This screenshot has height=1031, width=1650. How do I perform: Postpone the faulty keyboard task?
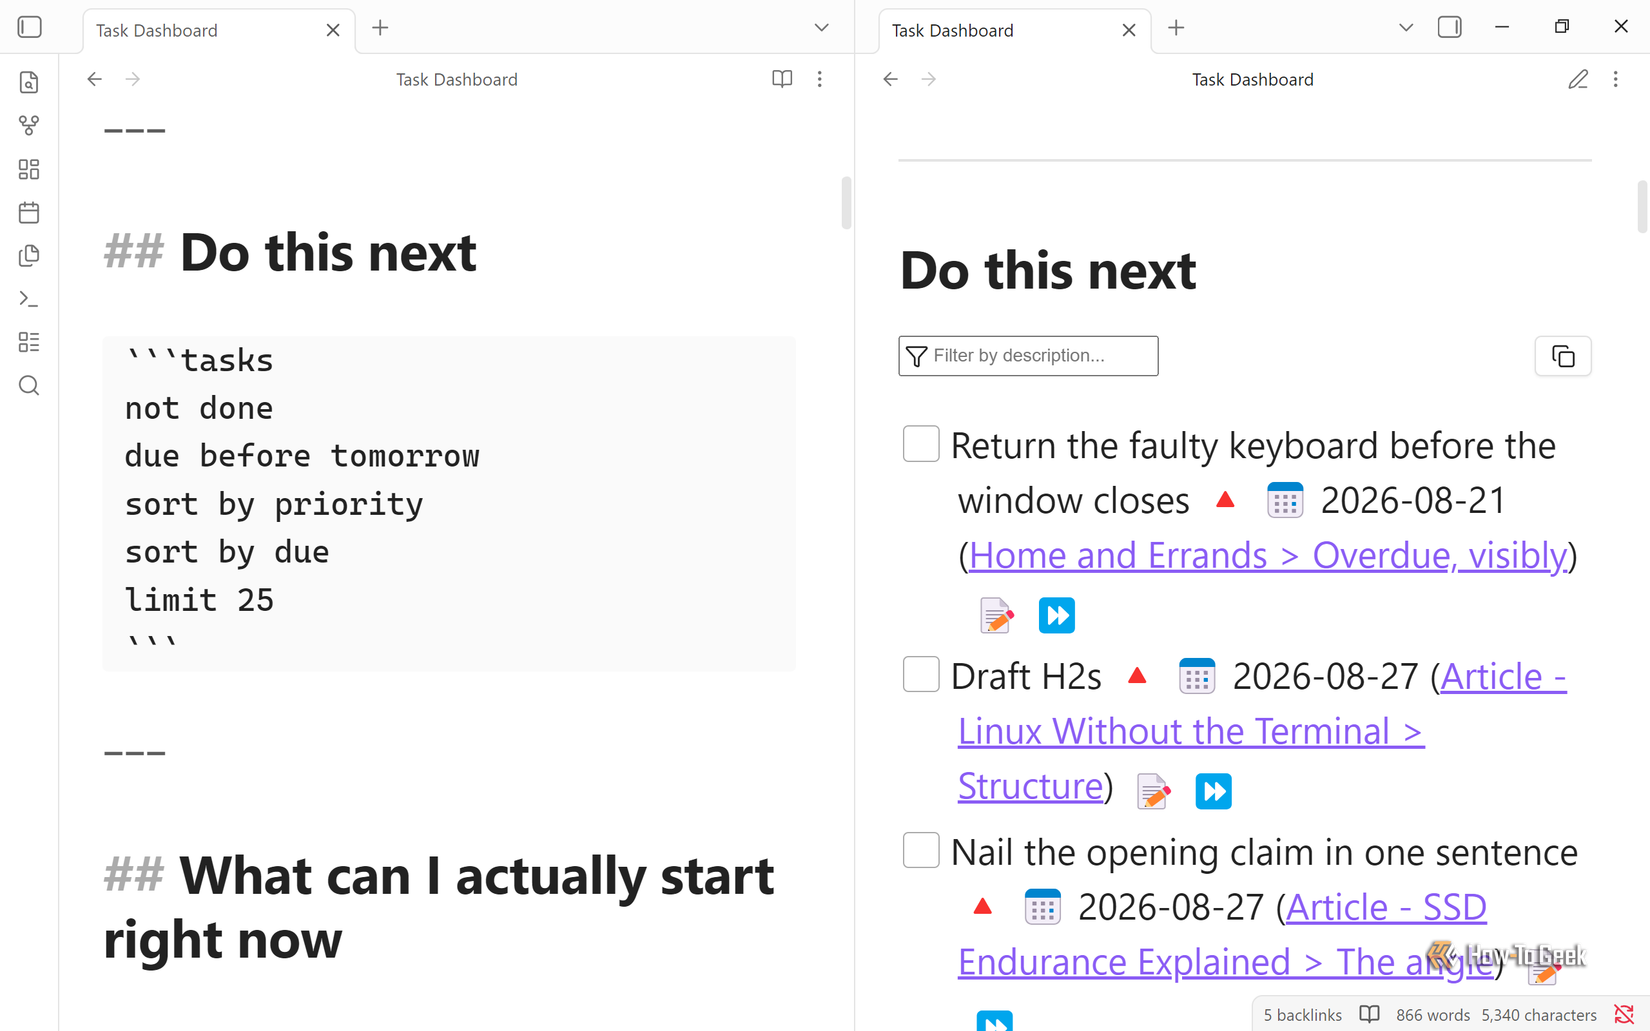pos(1057,615)
